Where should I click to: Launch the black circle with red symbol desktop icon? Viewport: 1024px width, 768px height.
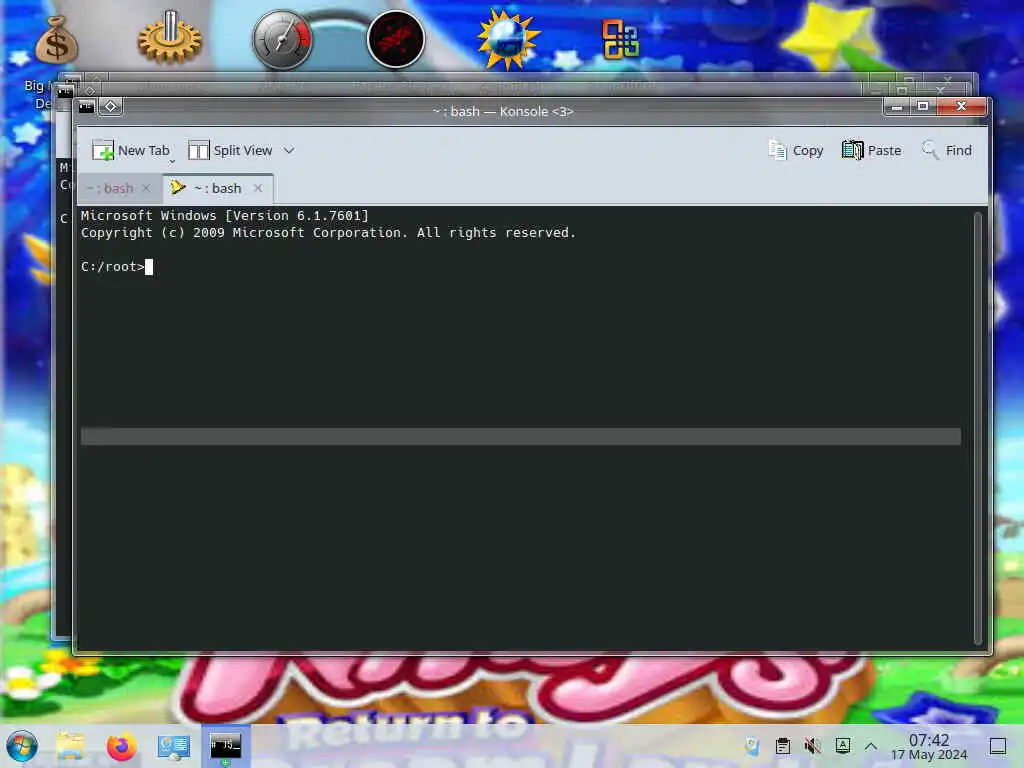(x=396, y=39)
